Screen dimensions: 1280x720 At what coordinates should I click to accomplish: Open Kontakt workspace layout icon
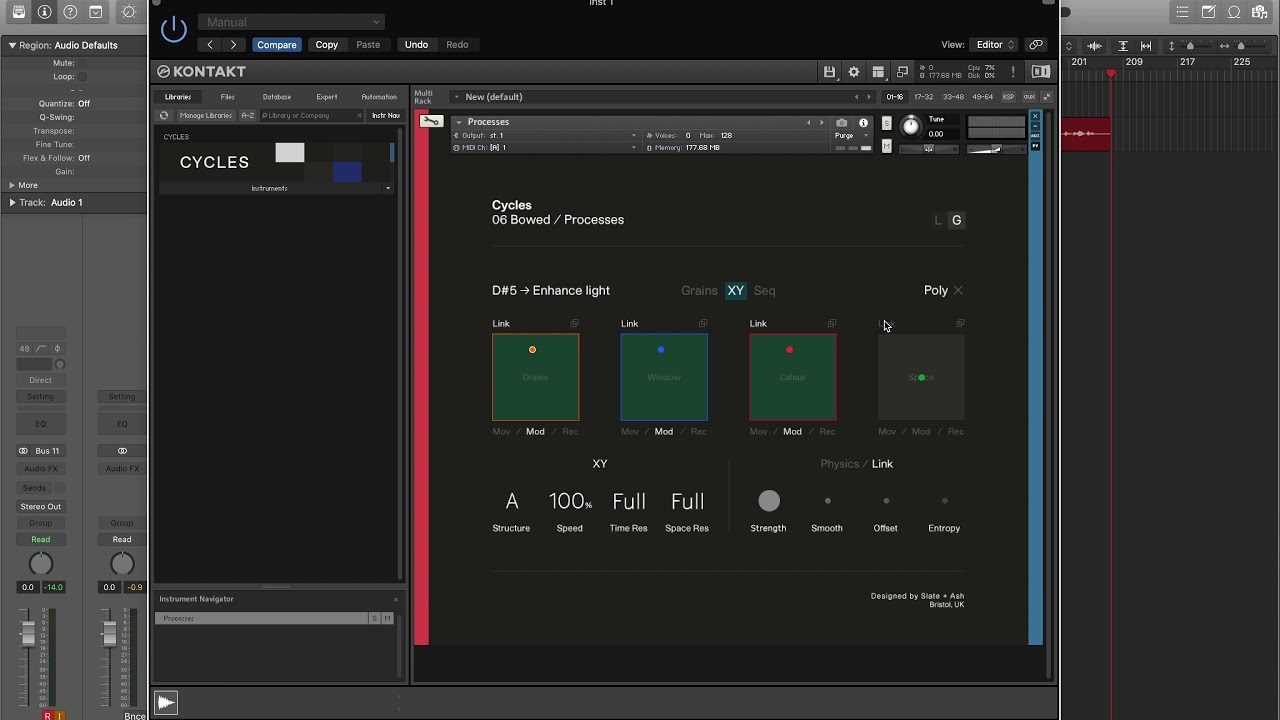click(x=878, y=72)
